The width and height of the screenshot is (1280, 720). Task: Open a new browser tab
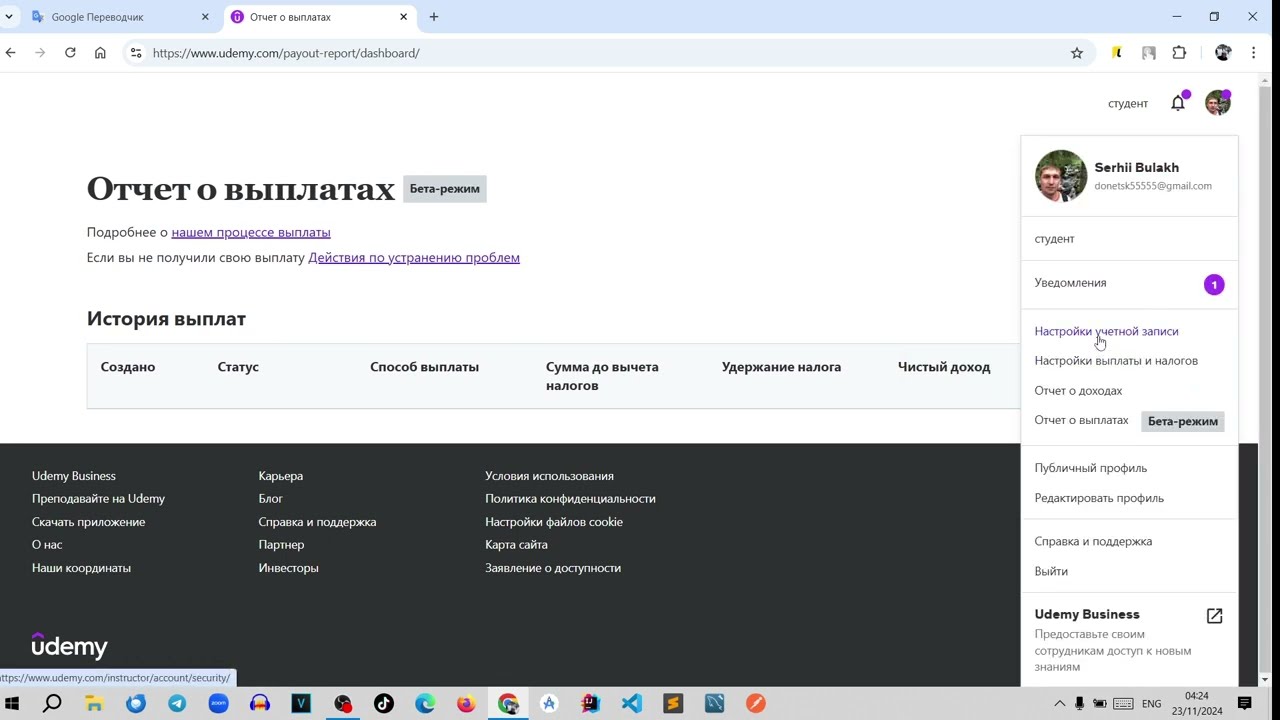[434, 17]
